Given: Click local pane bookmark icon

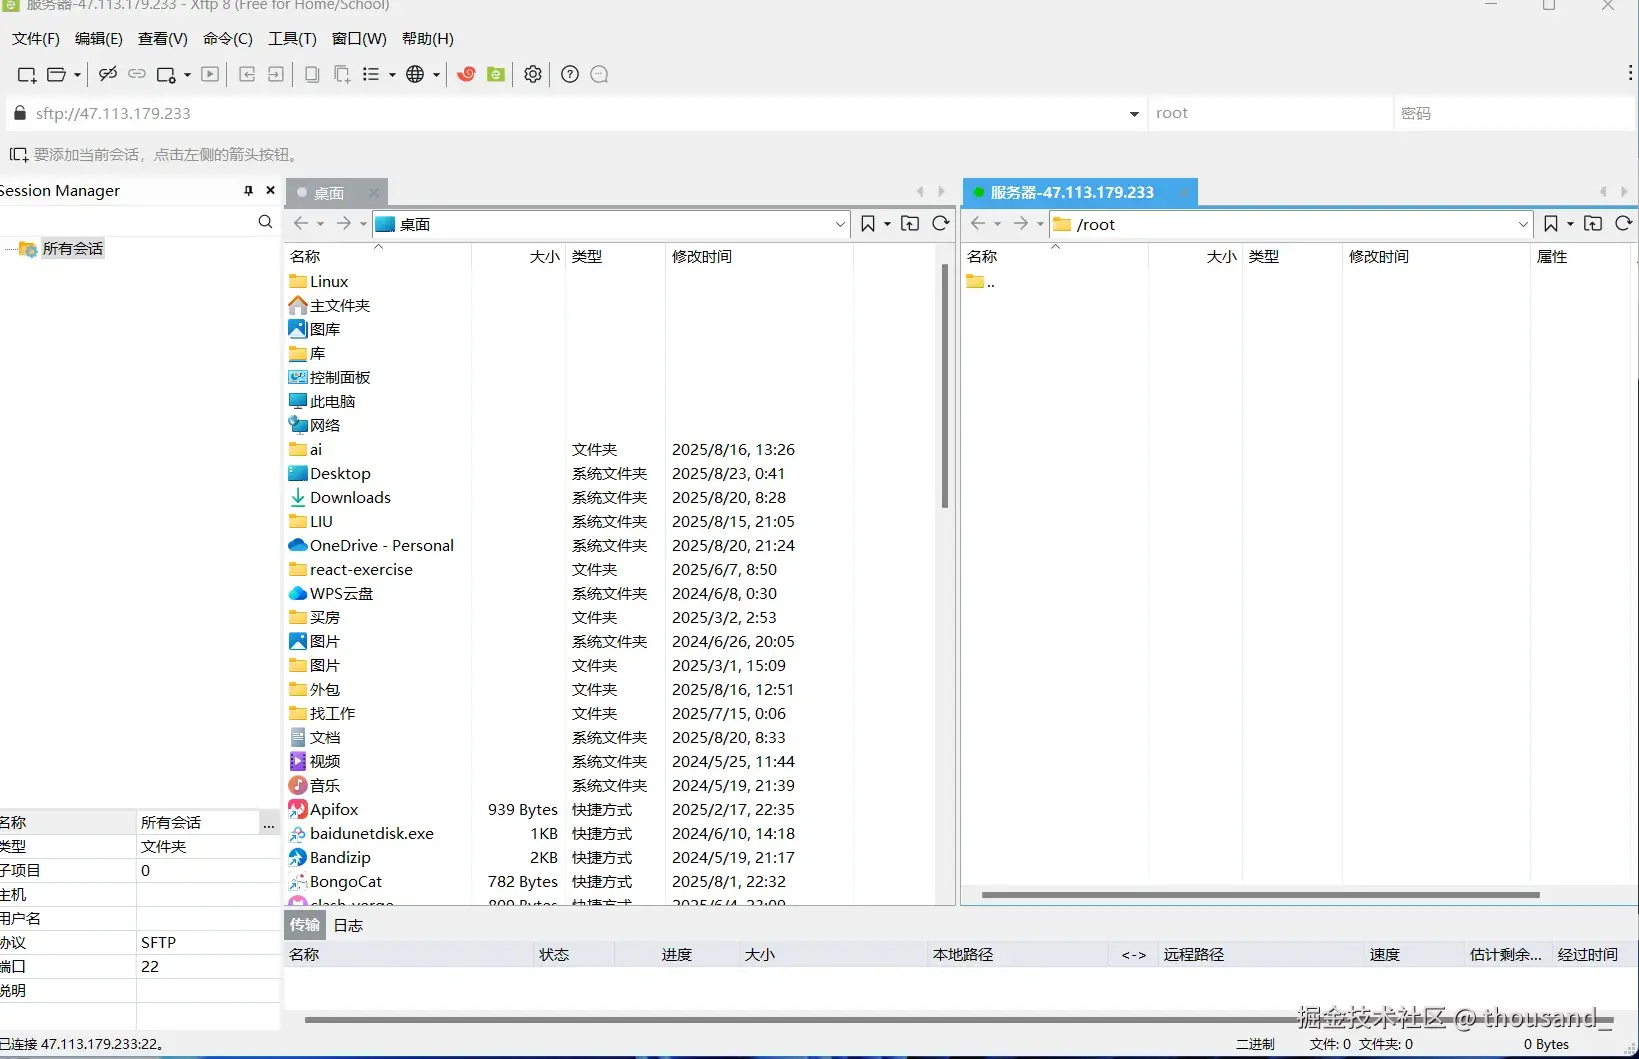Looking at the screenshot, I should click(x=868, y=224).
